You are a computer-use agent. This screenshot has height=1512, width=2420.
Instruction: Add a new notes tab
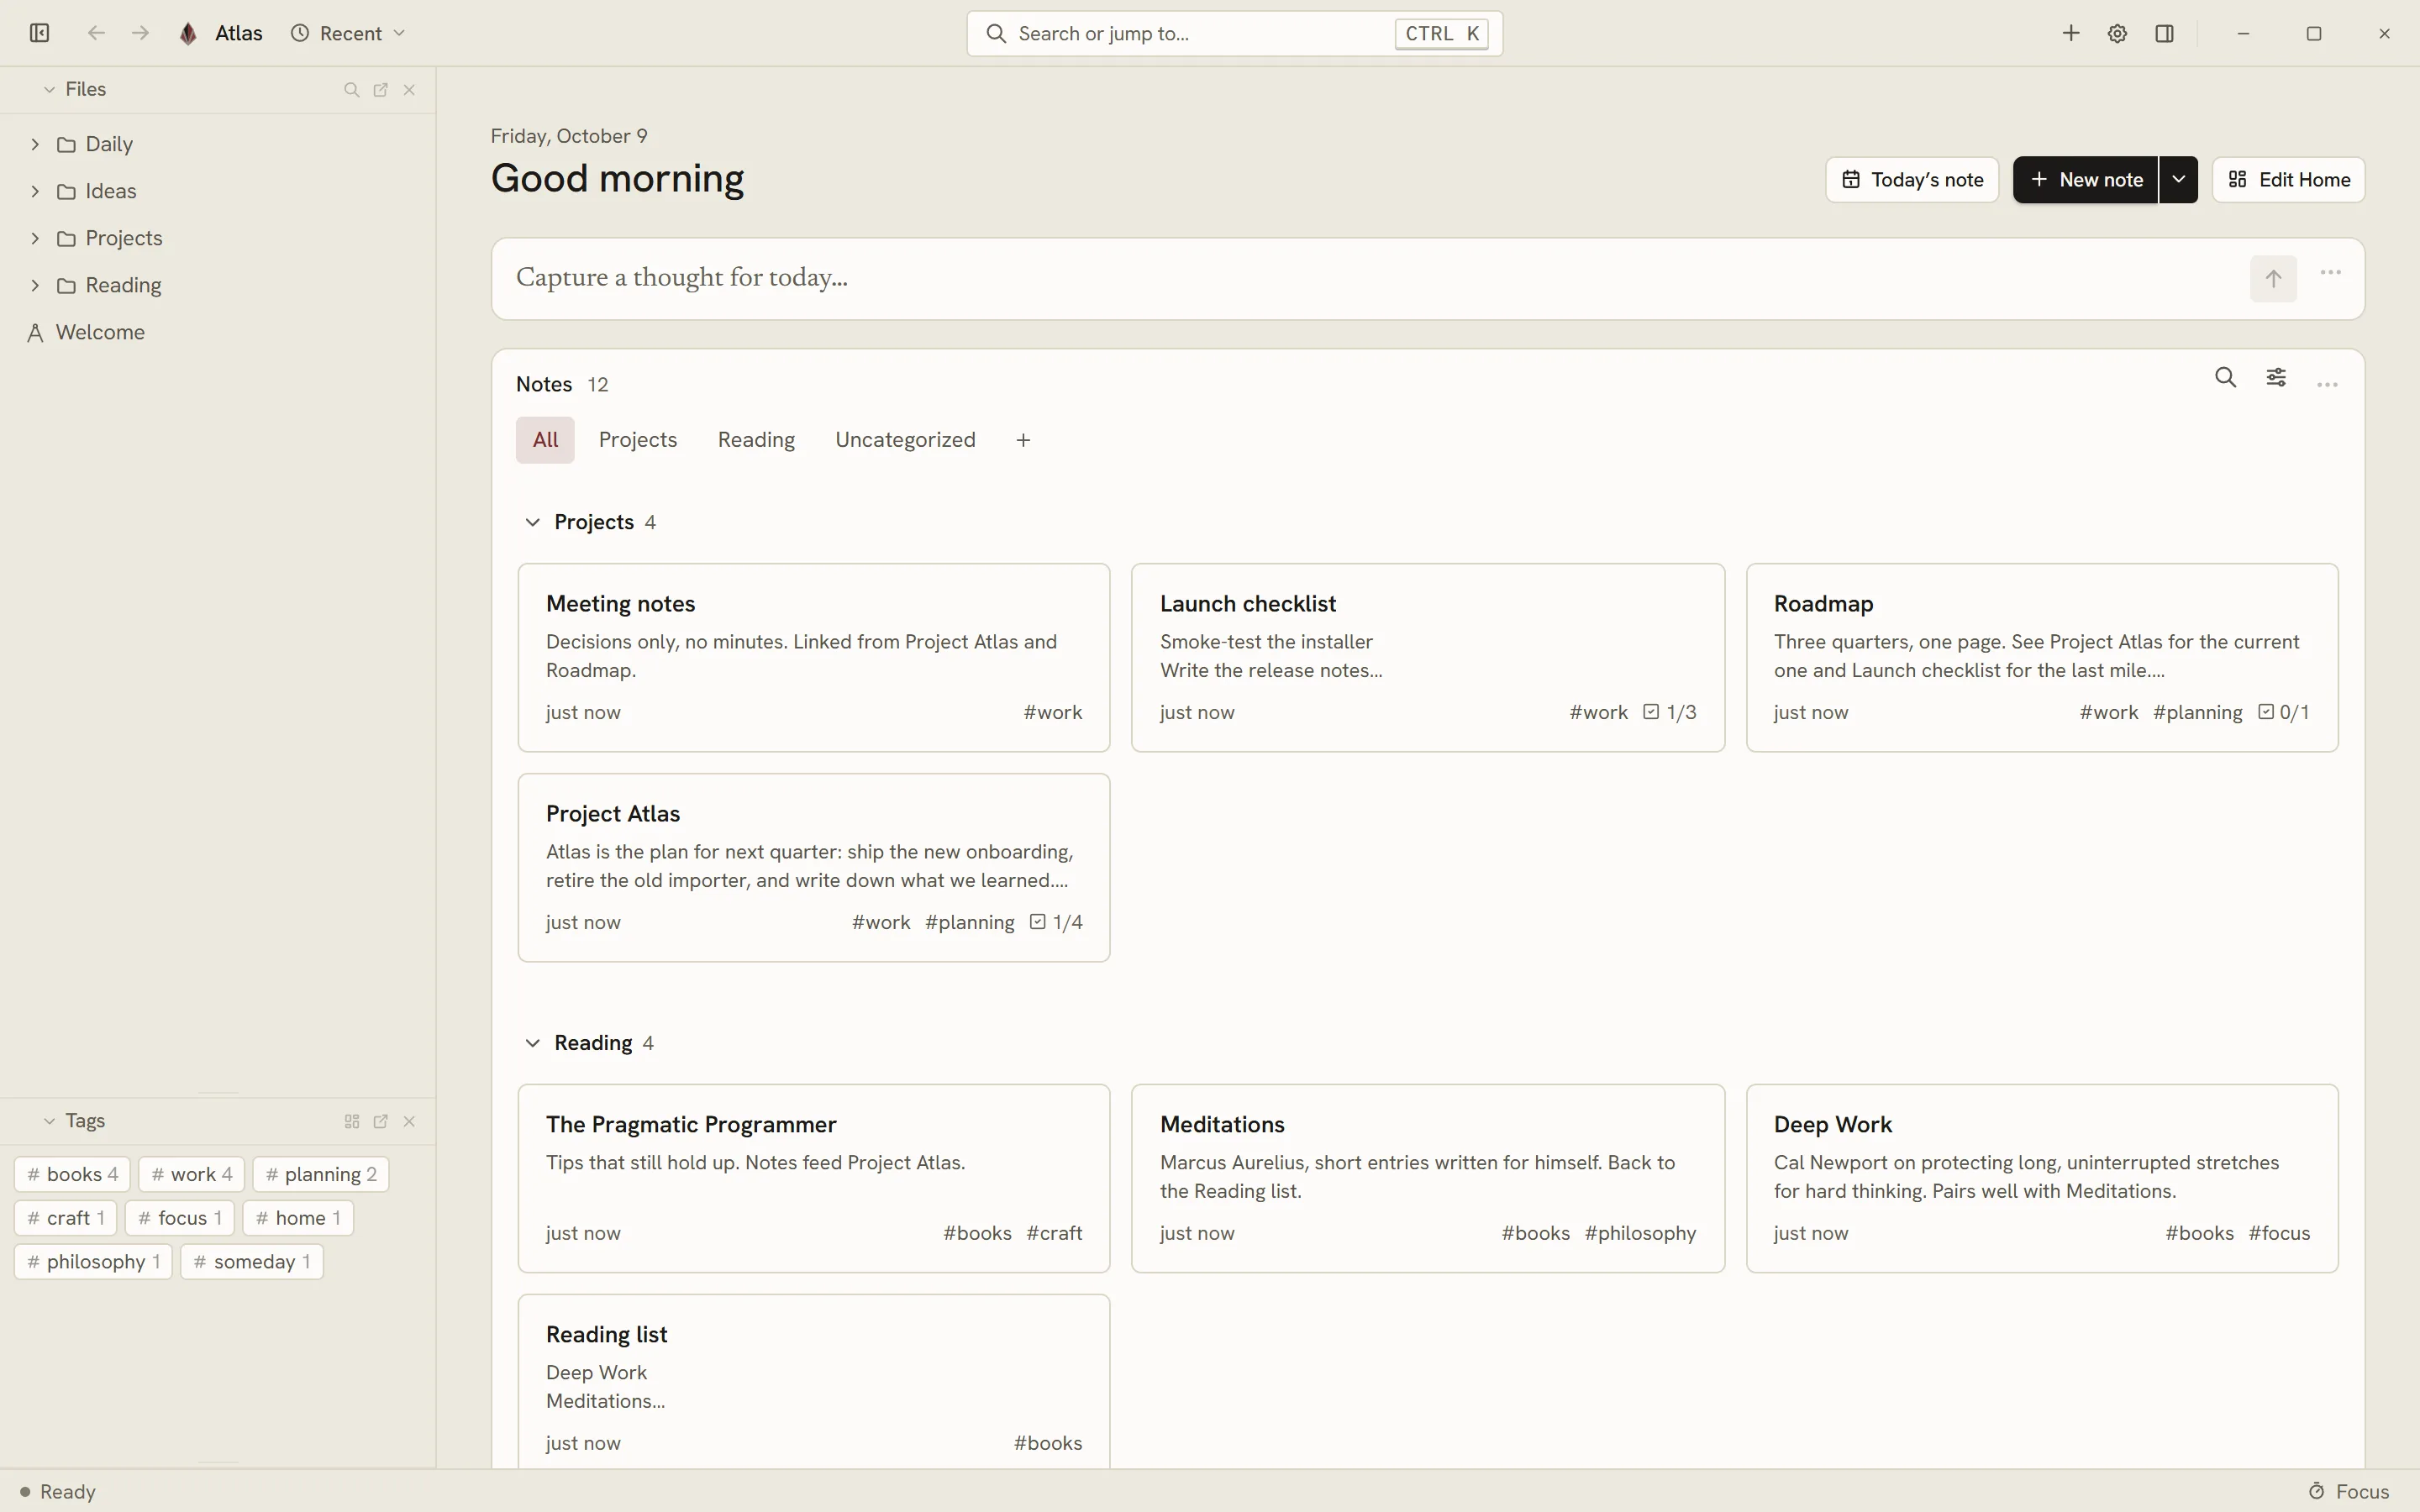(x=1023, y=440)
